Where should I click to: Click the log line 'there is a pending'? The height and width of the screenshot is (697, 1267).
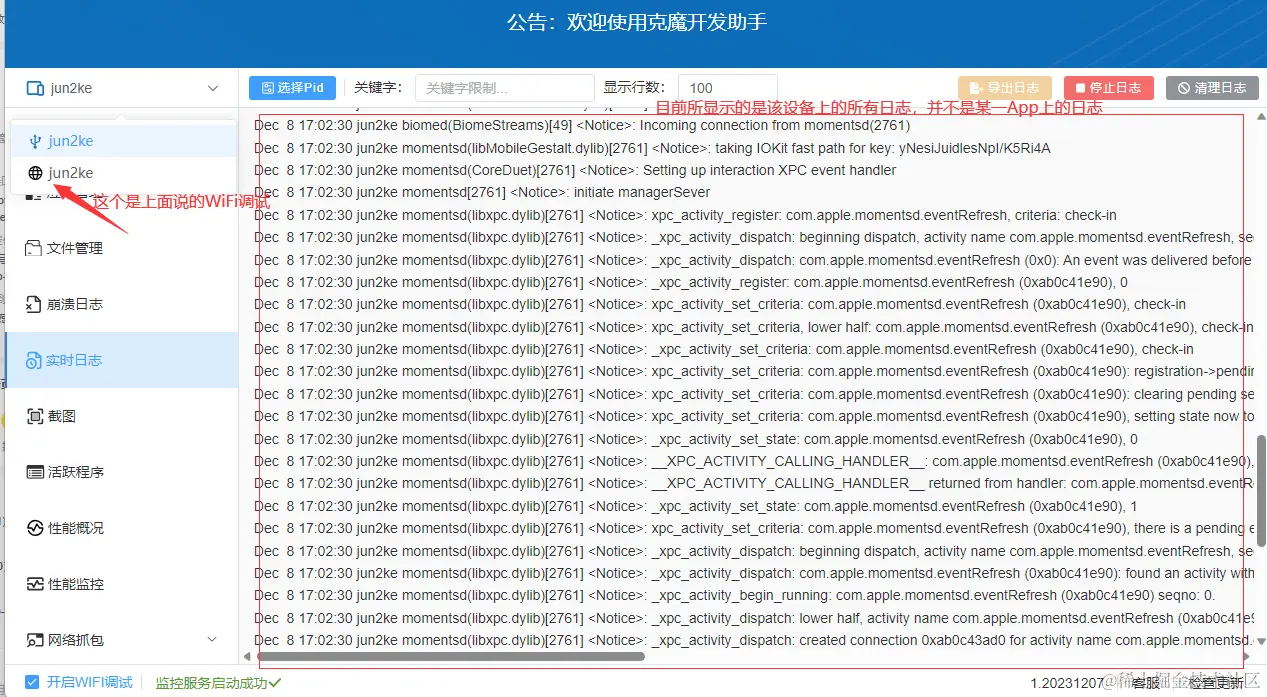pyautogui.click(x=754, y=529)
